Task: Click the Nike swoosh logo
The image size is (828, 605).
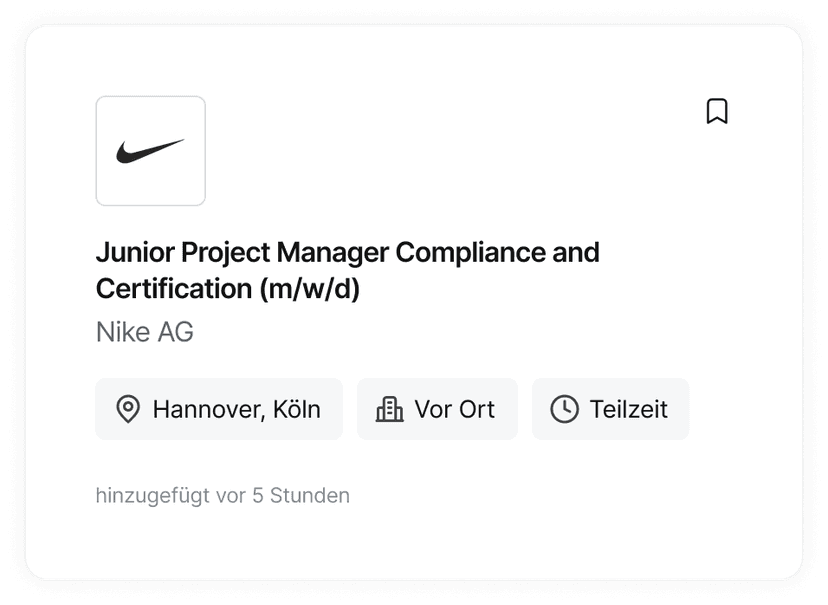Action: tap(150, 151)
